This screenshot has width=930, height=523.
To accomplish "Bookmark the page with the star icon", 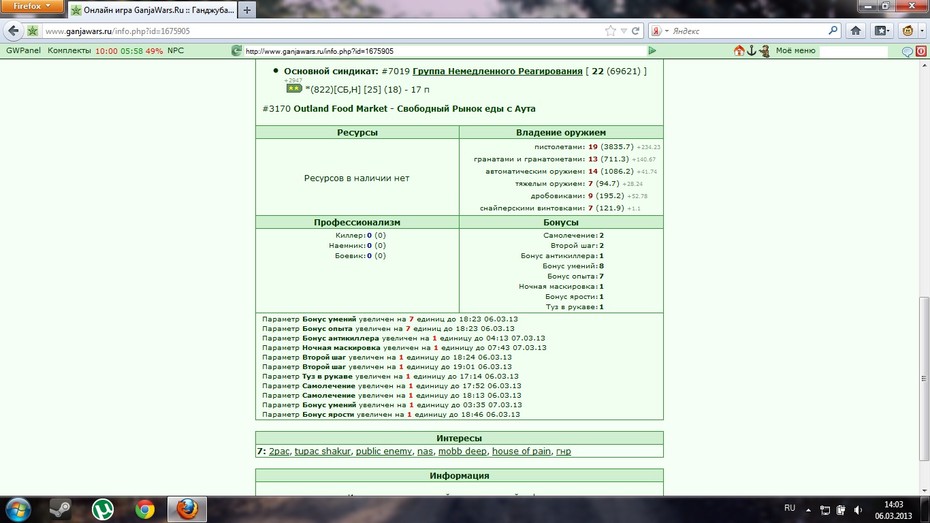I will point(610,31).
